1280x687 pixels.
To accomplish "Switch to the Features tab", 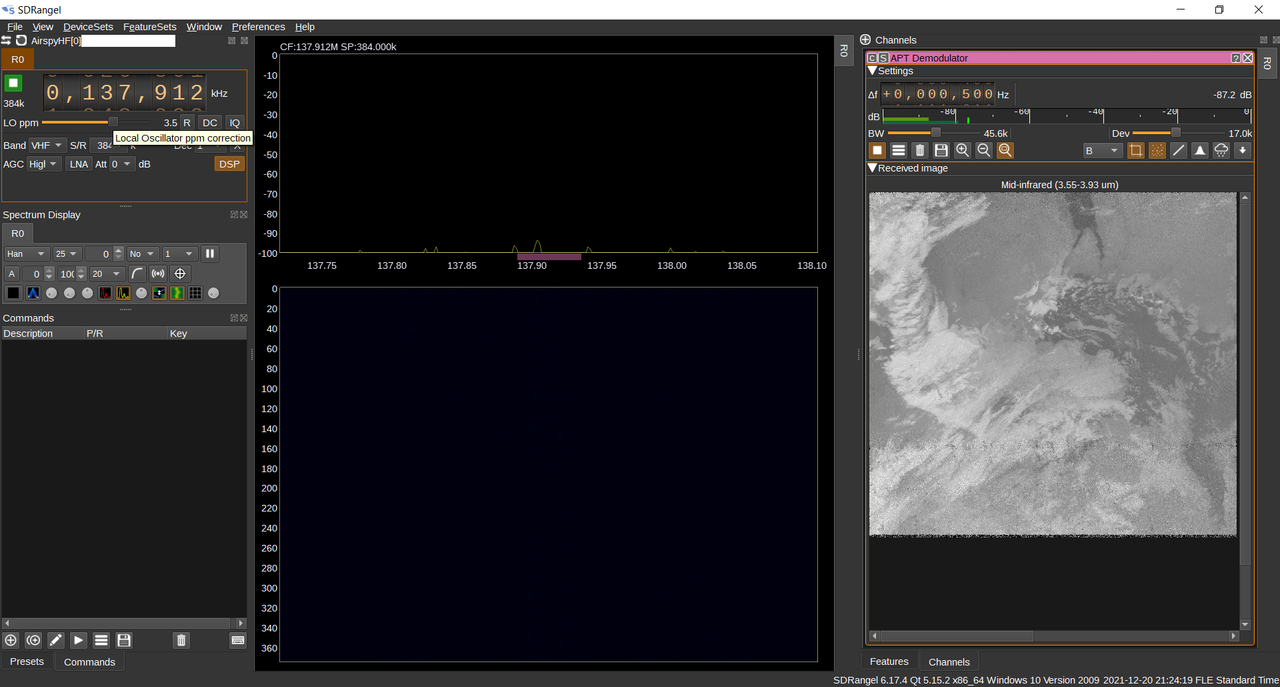I will (889, 662).
